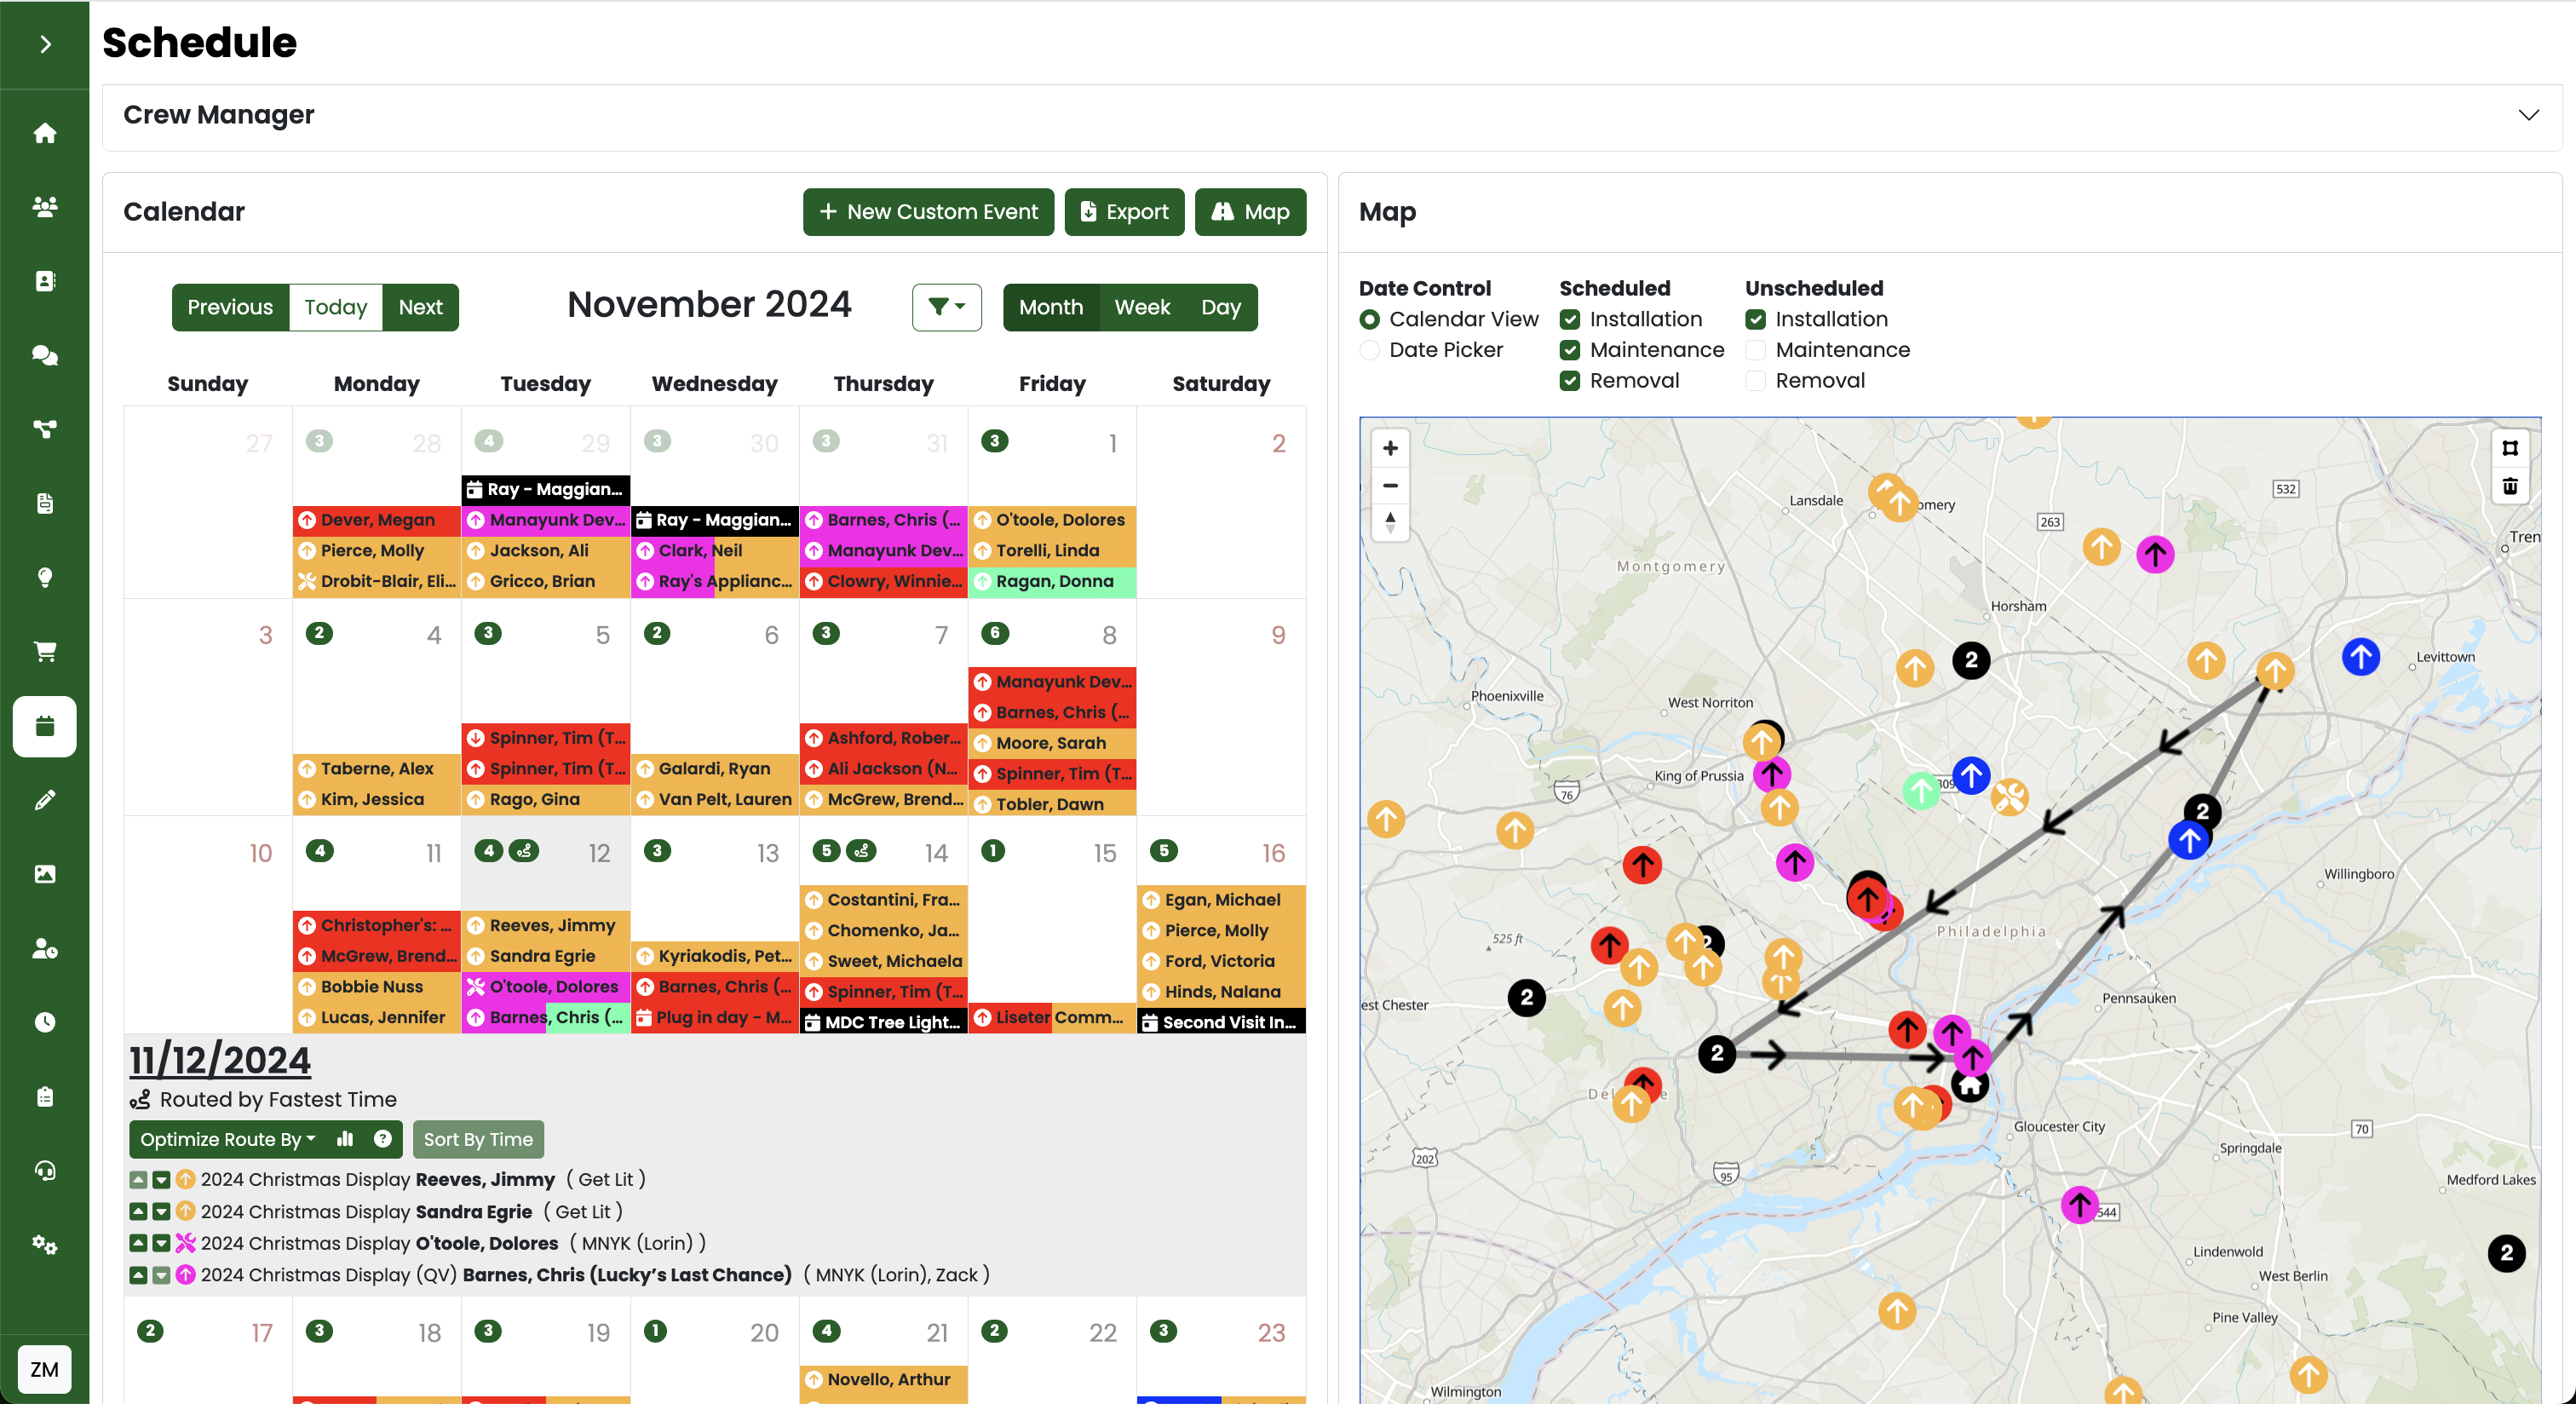Switch to Week calendar view

click(1142, 307)
